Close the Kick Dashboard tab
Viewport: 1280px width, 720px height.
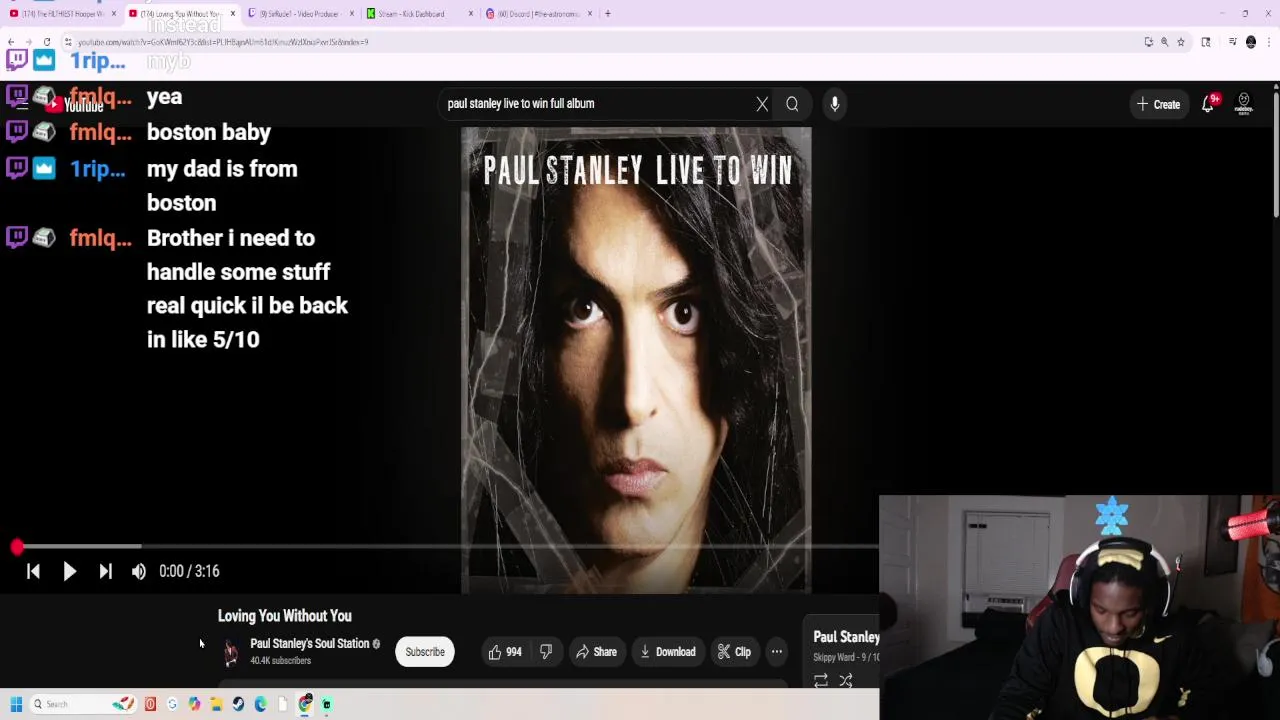coord(470,14)
